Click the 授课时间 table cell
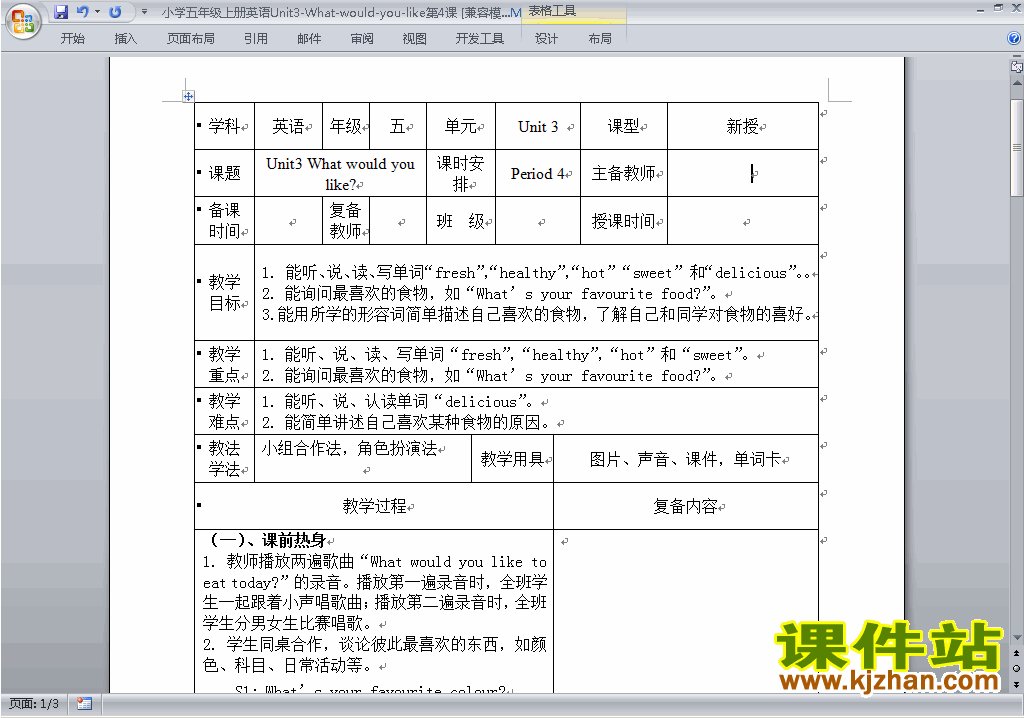 [x=624, y=221]
